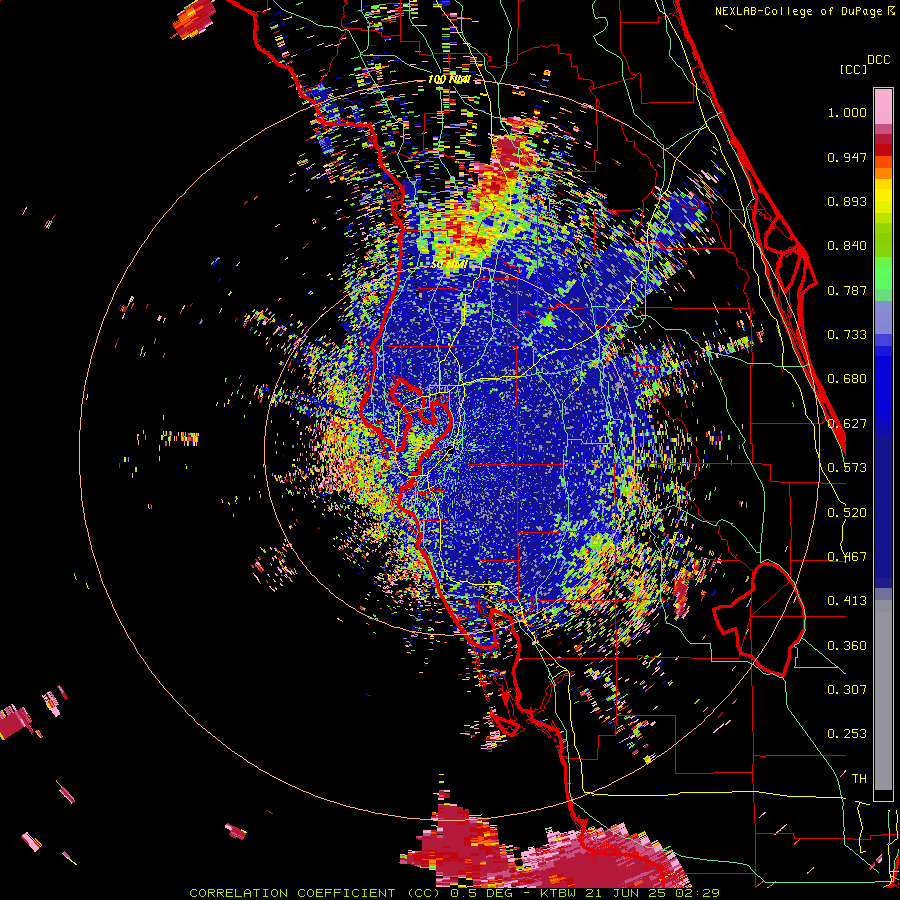Pick the light pink top color bar segment
900x900 pixels.
pos(883,106)
